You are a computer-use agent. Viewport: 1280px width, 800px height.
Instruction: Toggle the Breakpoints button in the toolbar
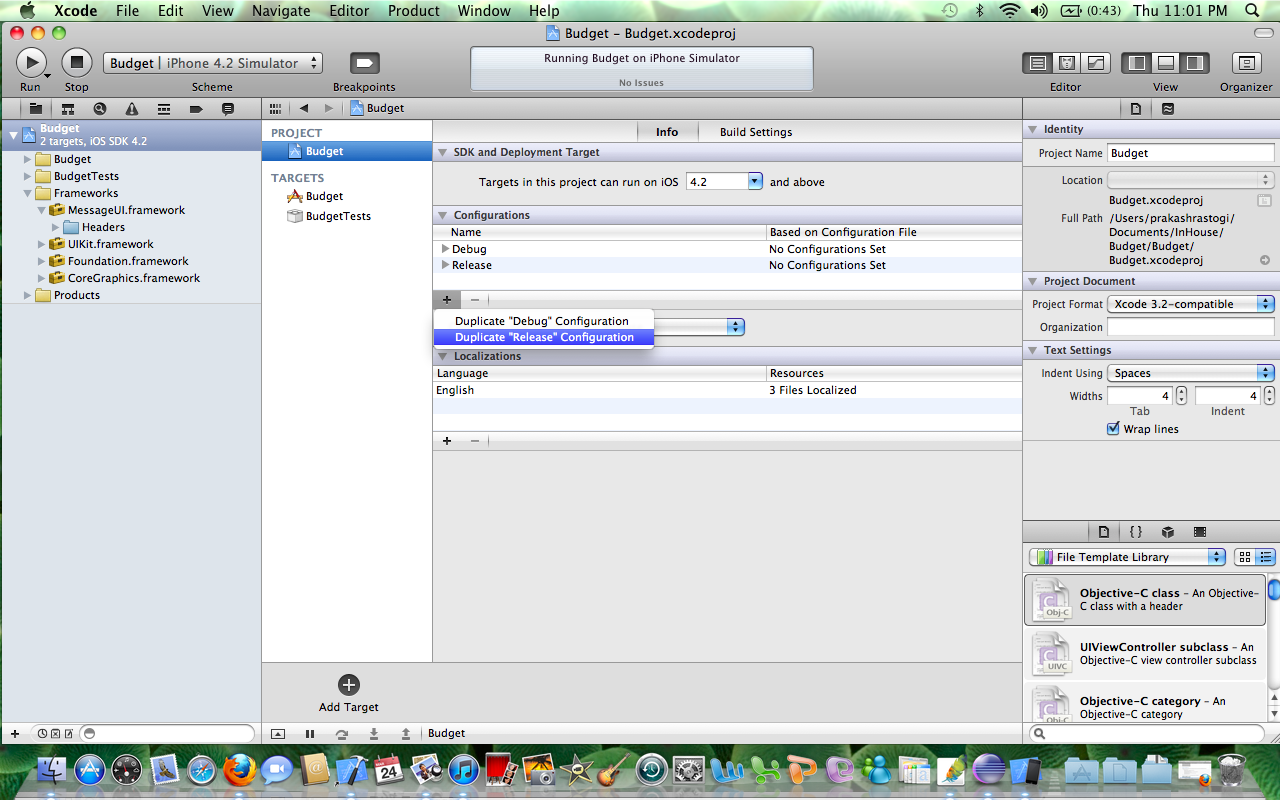click(364, 63)
